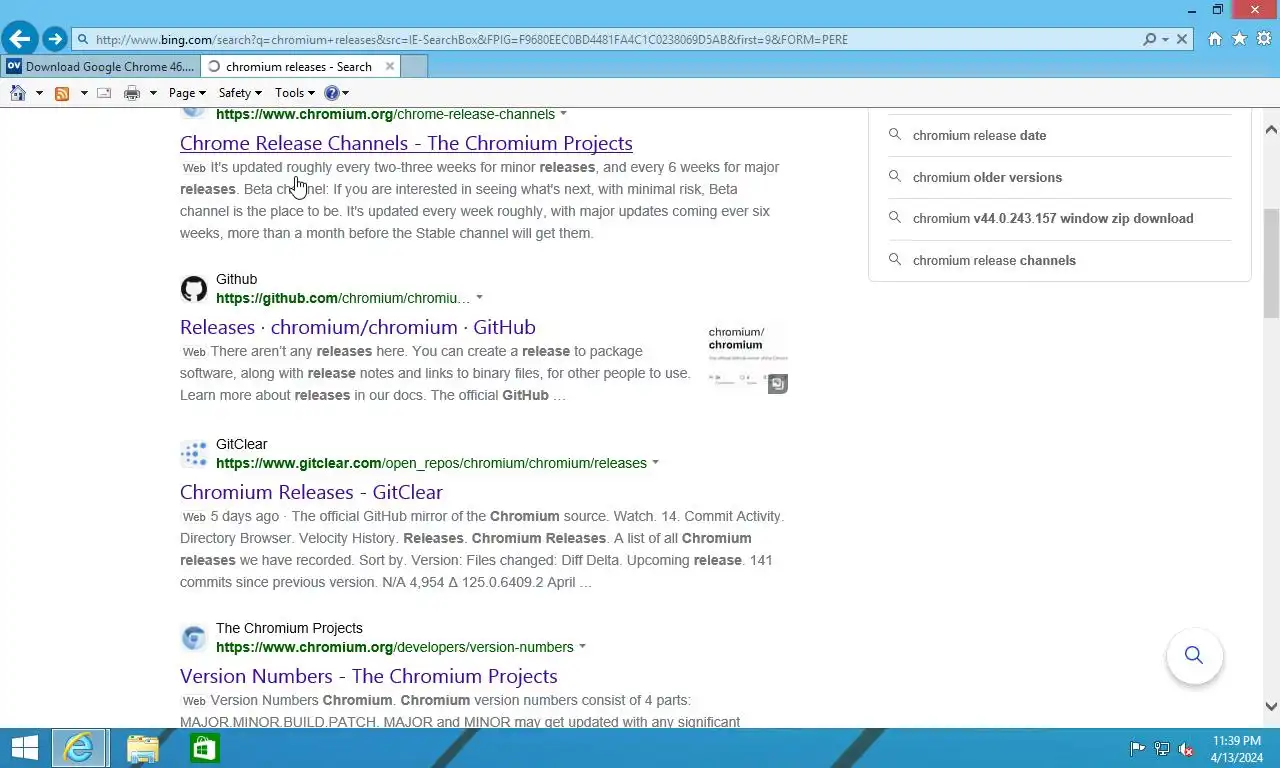Expand dropdown next to chrome-release-channels URL
This screenshot has height=768, width=1280.
click(x=563, y=114)
